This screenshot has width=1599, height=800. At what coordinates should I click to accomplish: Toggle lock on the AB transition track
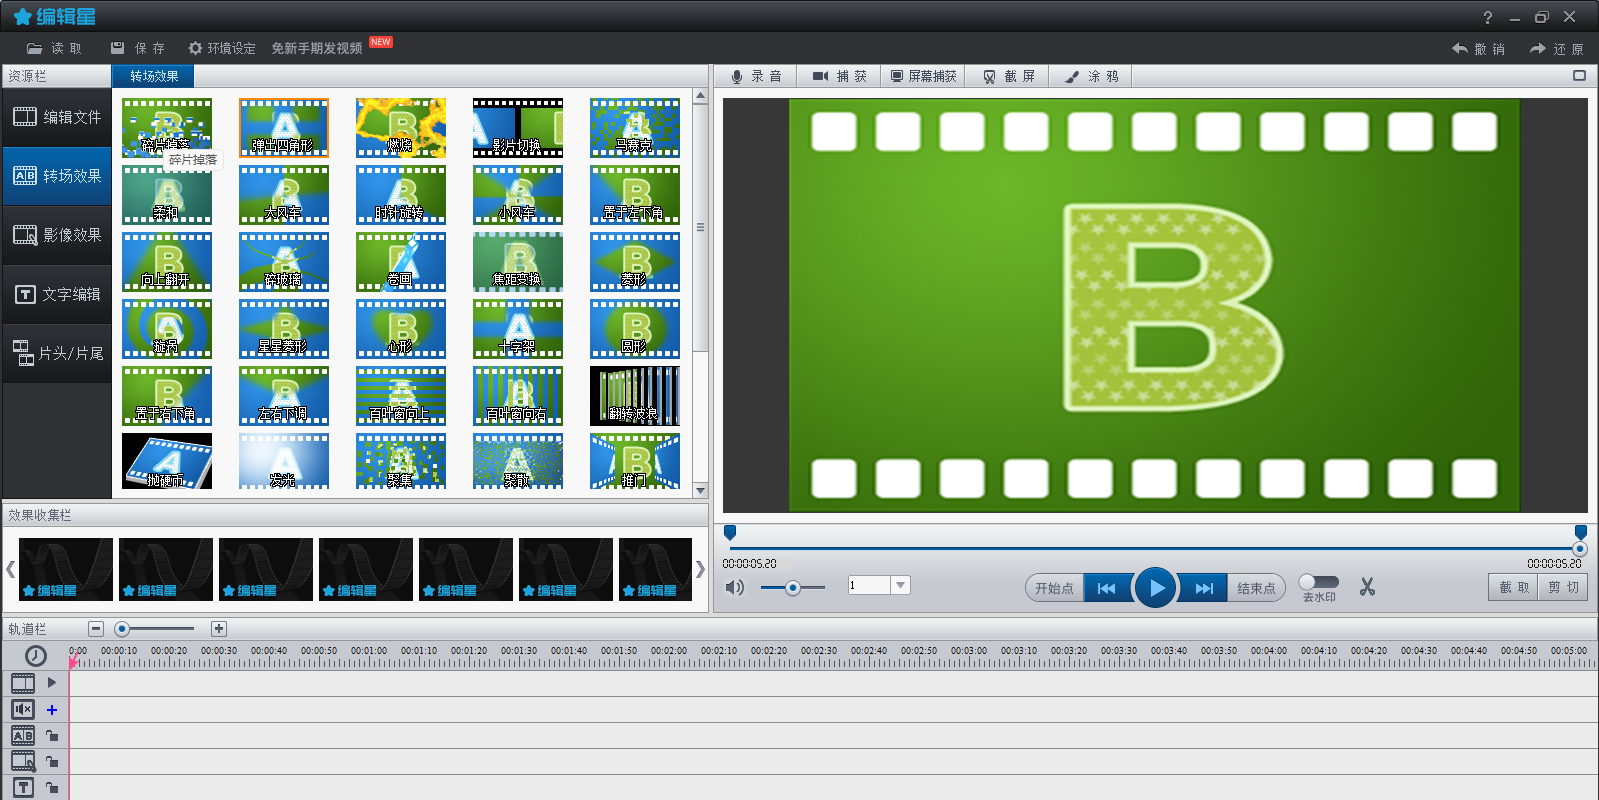[52, 736]
